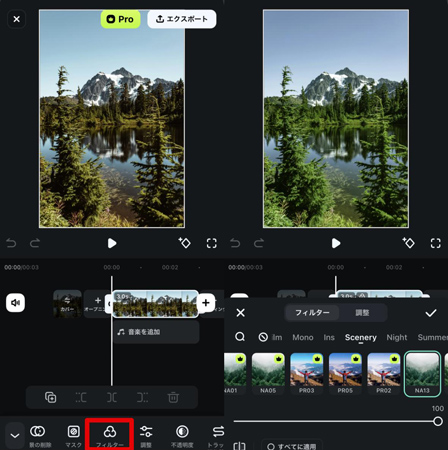Open the 不透明度 opacity tool
The image size is (448, 450).
pyautogui.click(x=182, y=436)
